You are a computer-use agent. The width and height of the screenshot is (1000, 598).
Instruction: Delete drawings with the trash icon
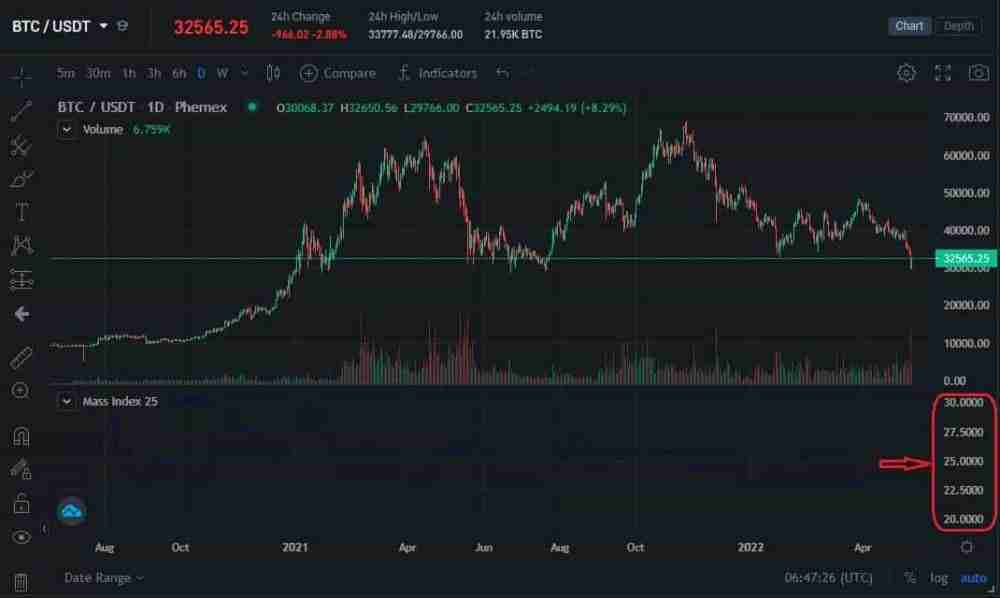pos(21,582)
